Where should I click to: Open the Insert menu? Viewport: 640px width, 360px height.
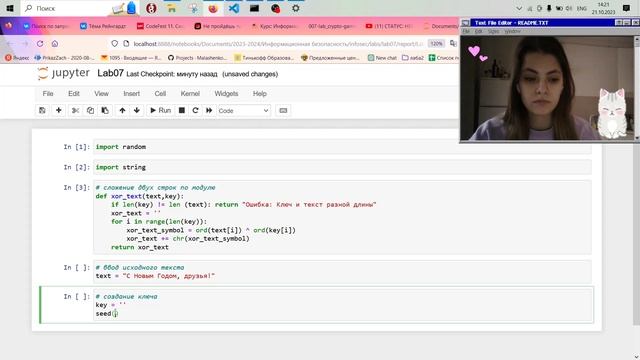131,94
